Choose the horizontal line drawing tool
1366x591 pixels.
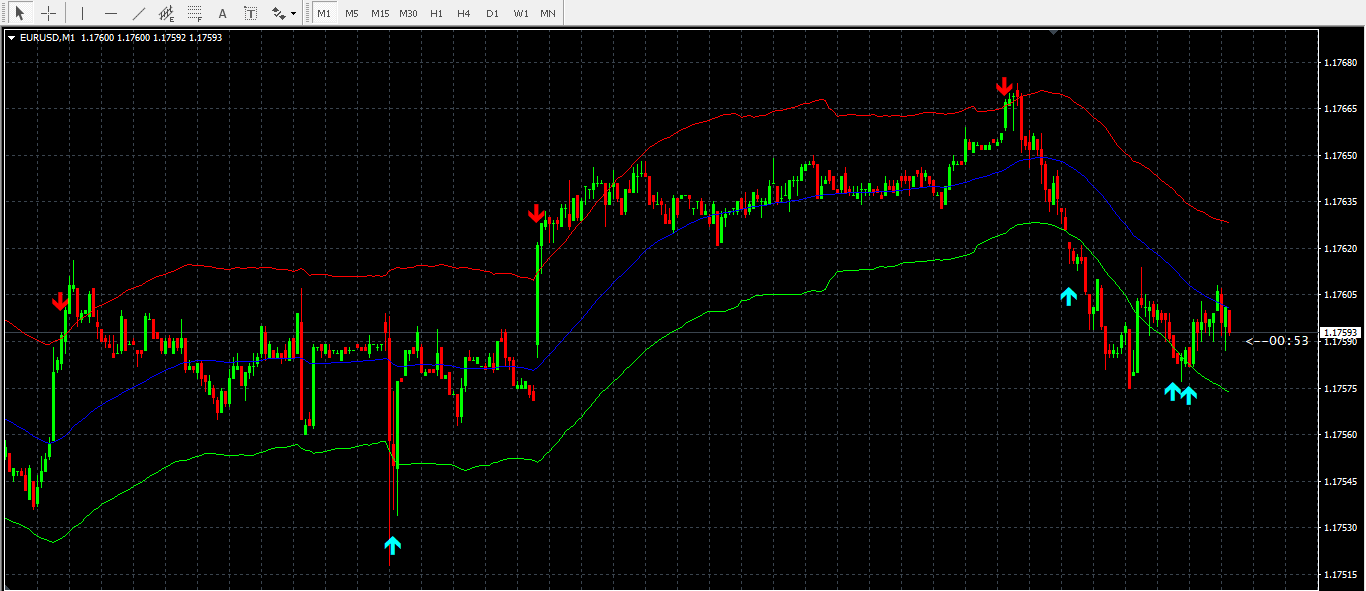[x=110, y=14]
